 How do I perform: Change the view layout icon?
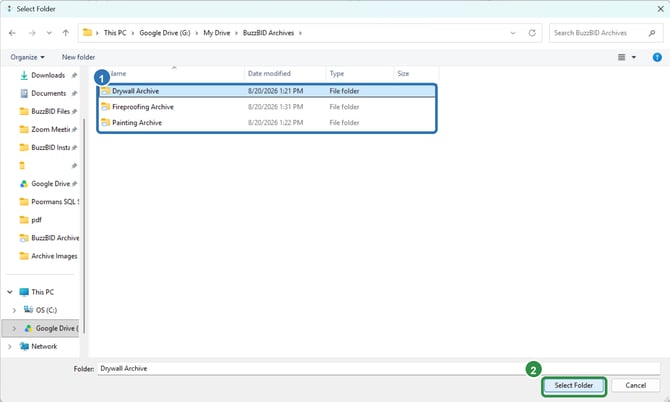[x=622, y=57]
